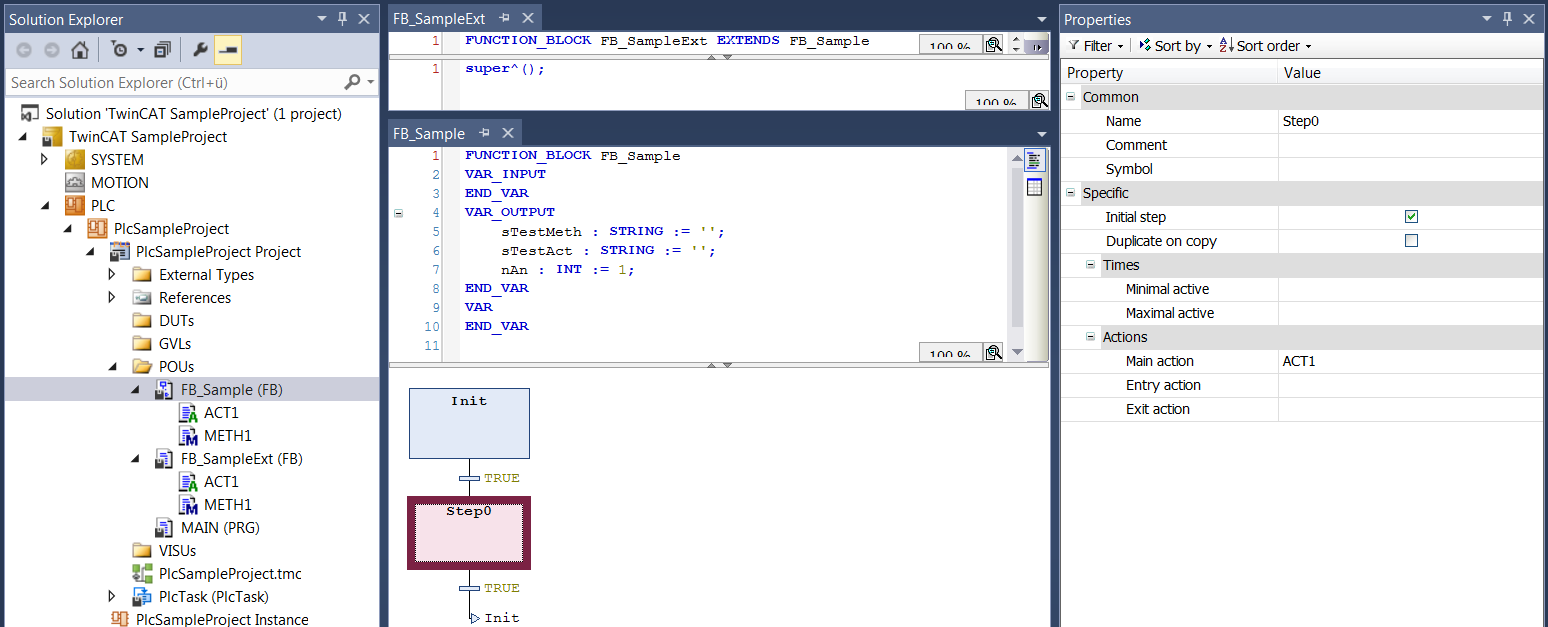Open Properties window options dropdown arrow

(x=1487, y=19)
